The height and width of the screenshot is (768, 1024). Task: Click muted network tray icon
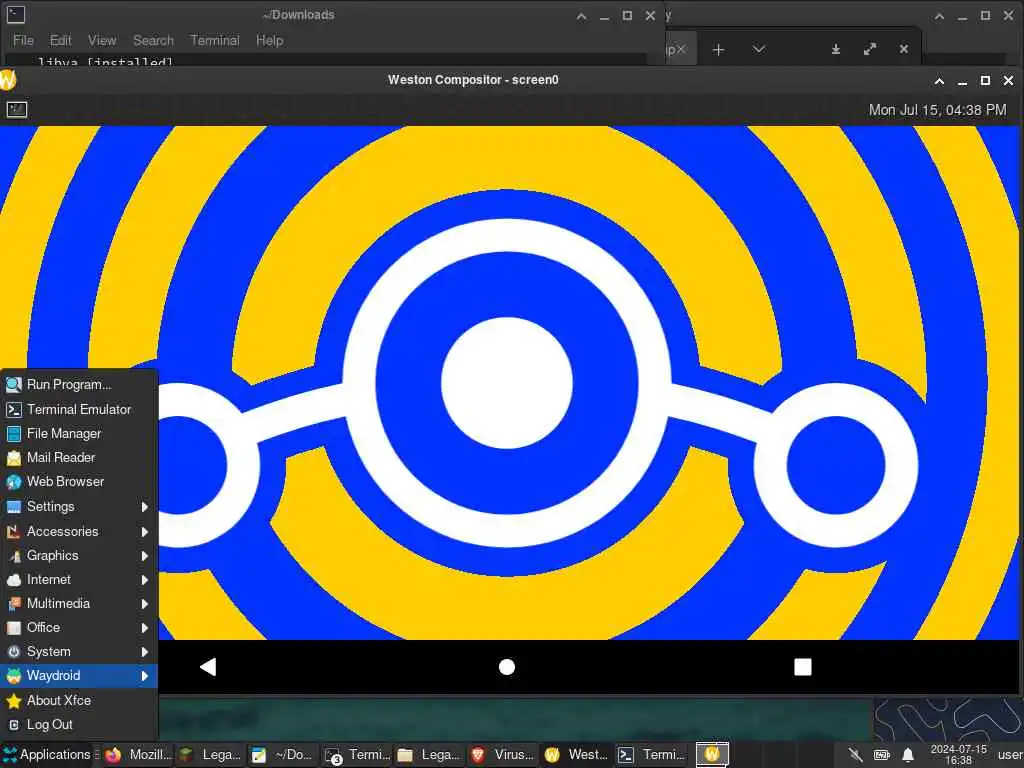point(855,756)
